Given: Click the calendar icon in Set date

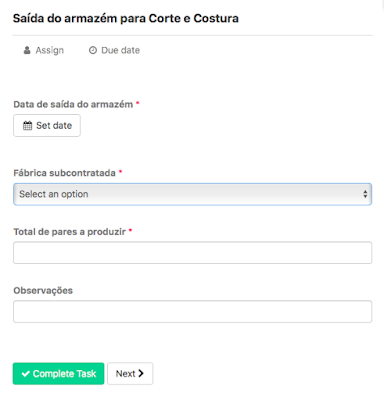Looking at the screenshot, I should [x=27, y=126].
